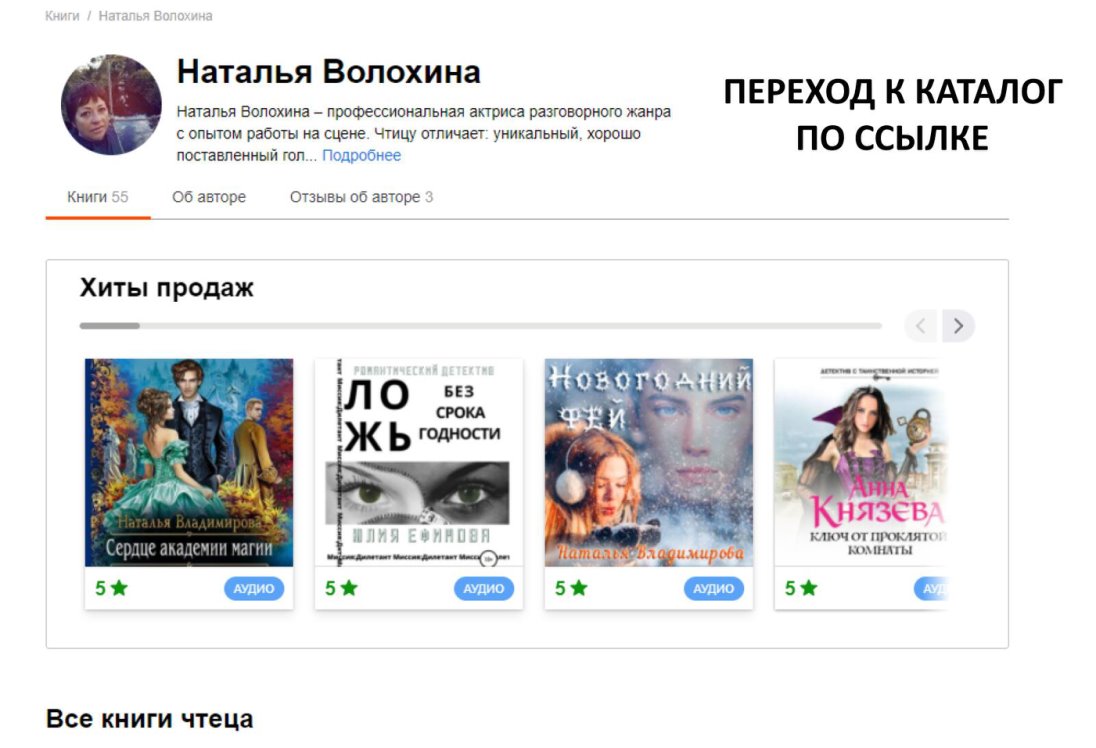Click the star rating under Ложь без срока годности
The image size is (1096, 748).
coord(341,589)
